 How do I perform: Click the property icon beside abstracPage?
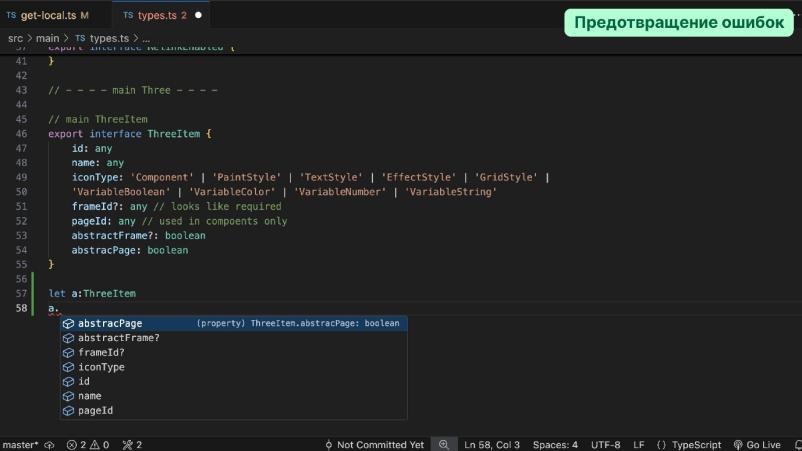tap(69, 323)
